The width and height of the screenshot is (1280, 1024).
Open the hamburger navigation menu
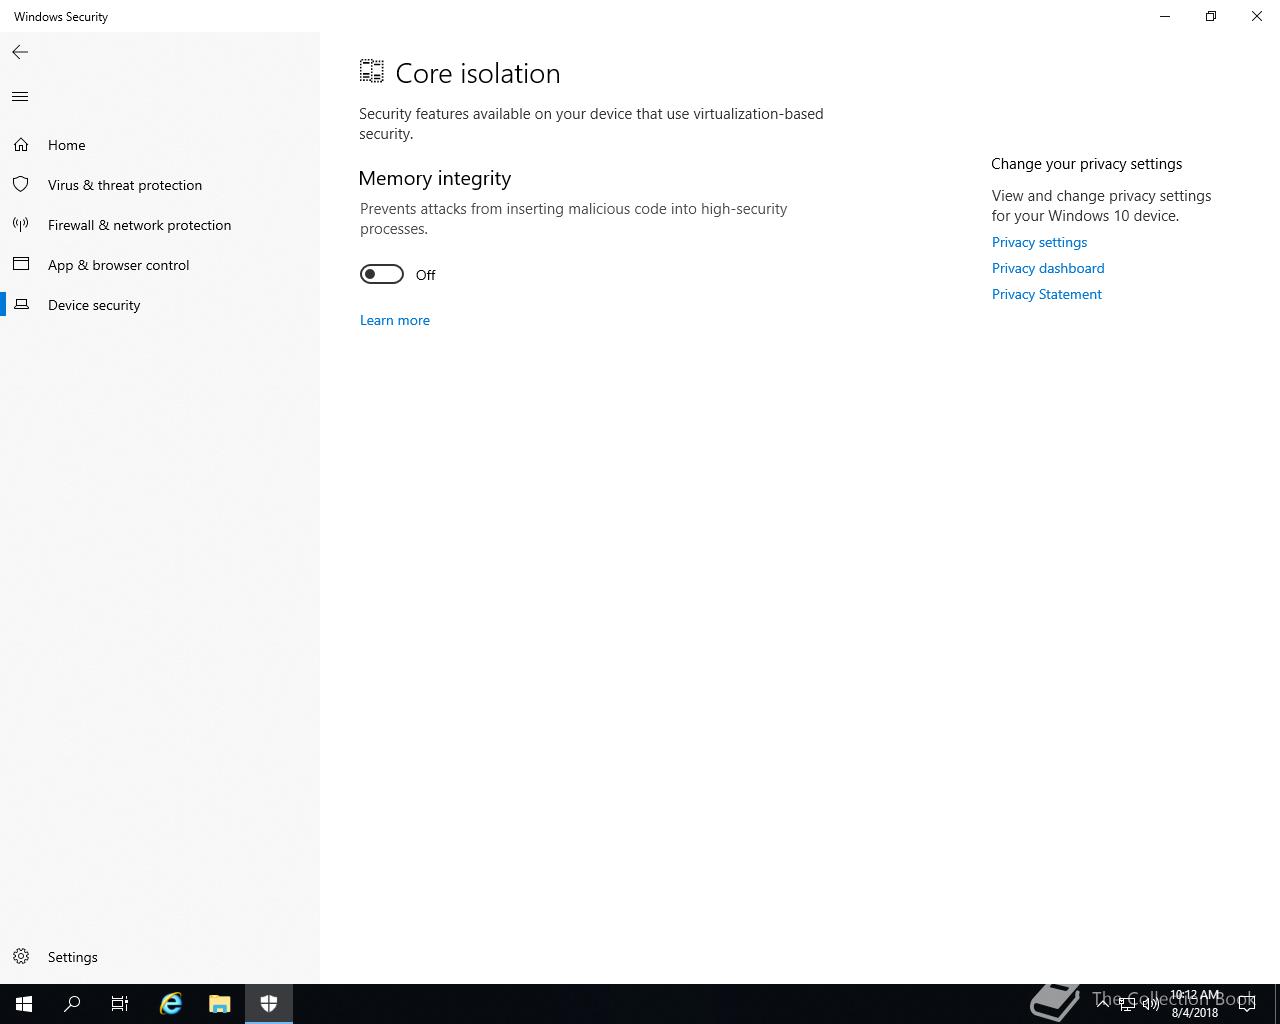(20, 97)
